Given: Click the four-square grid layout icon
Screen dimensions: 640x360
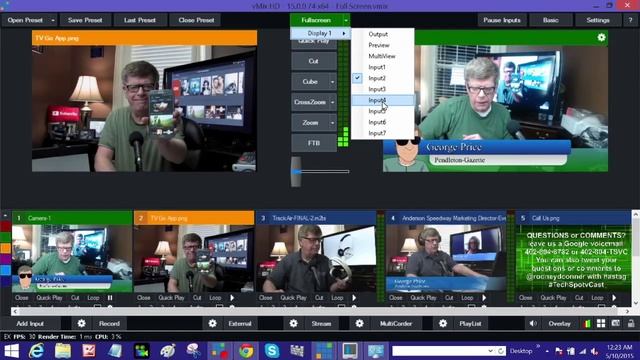Looking at the screenshot, I should coord(601,324).
